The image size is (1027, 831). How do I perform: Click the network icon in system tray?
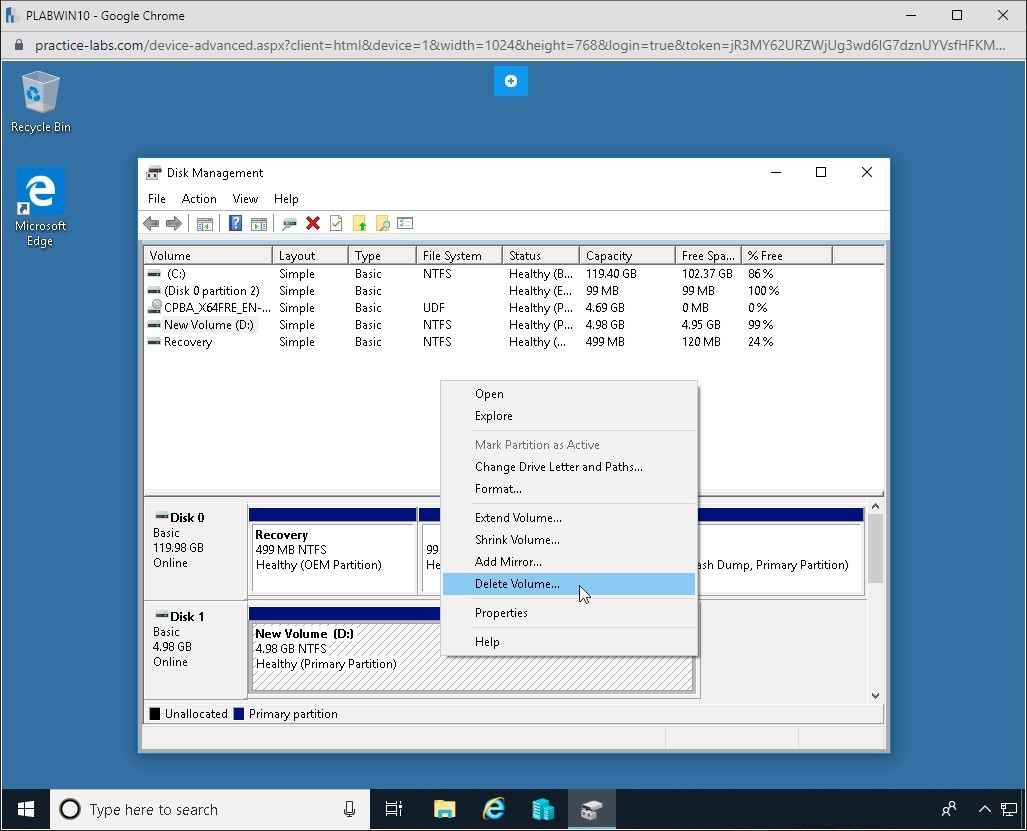tap(1009, 809)
